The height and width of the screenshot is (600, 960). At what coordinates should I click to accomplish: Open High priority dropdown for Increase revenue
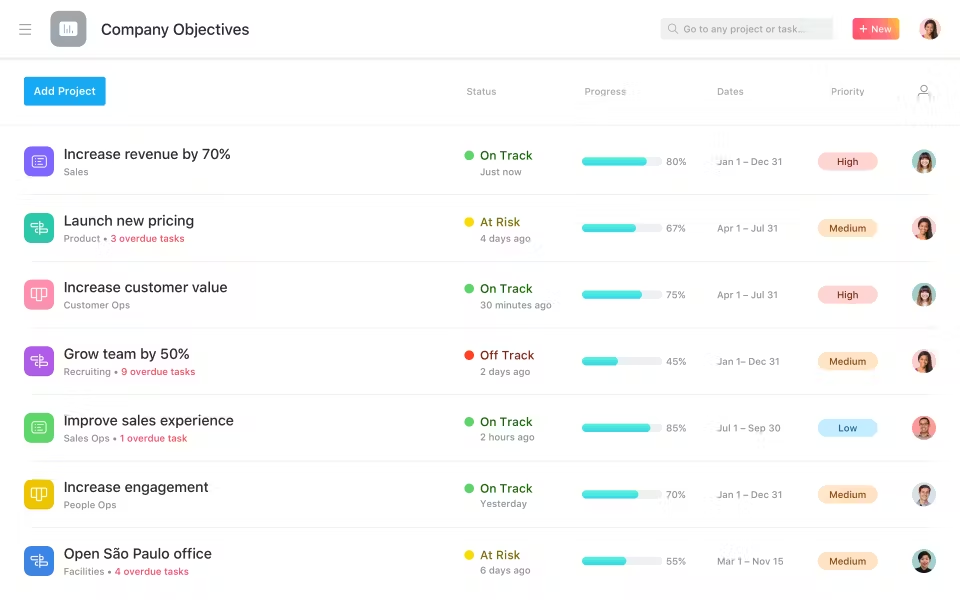[847, 162]
